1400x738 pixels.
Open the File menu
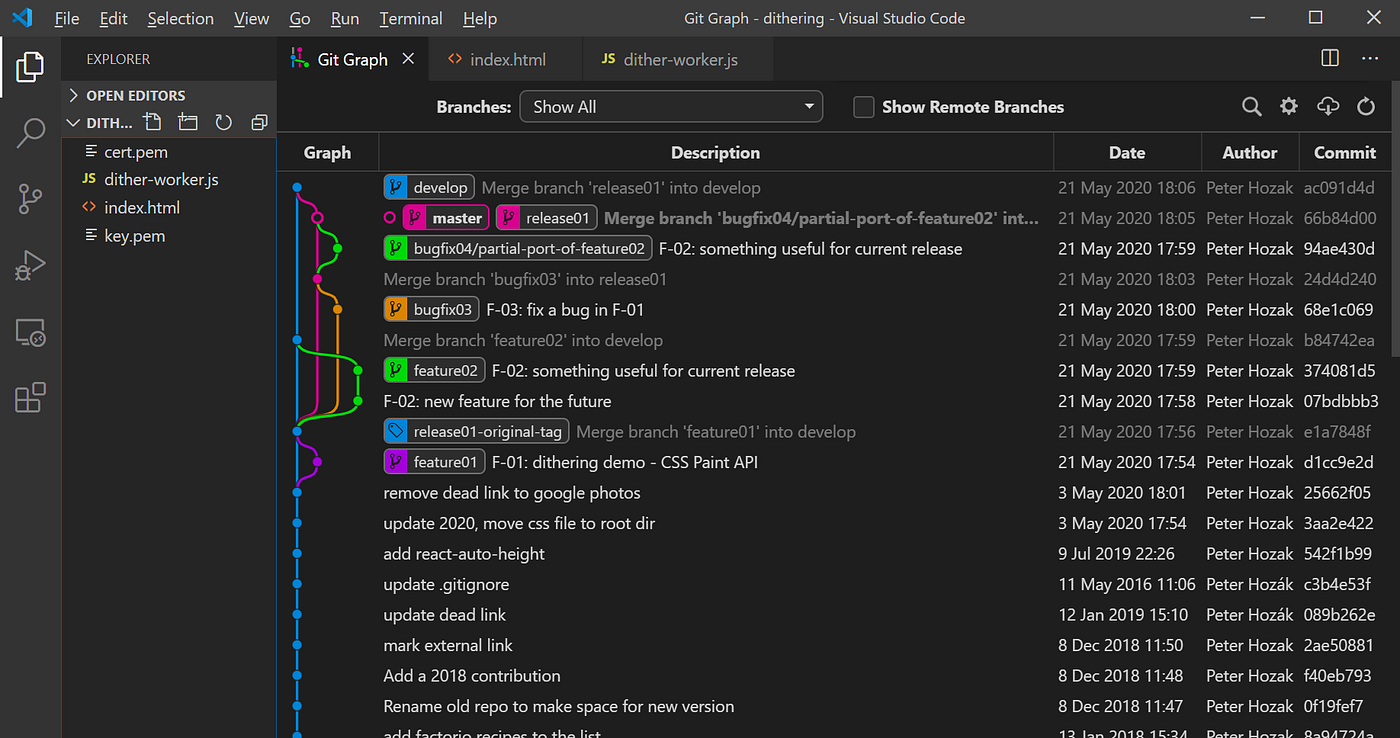(x=67, y=19)
